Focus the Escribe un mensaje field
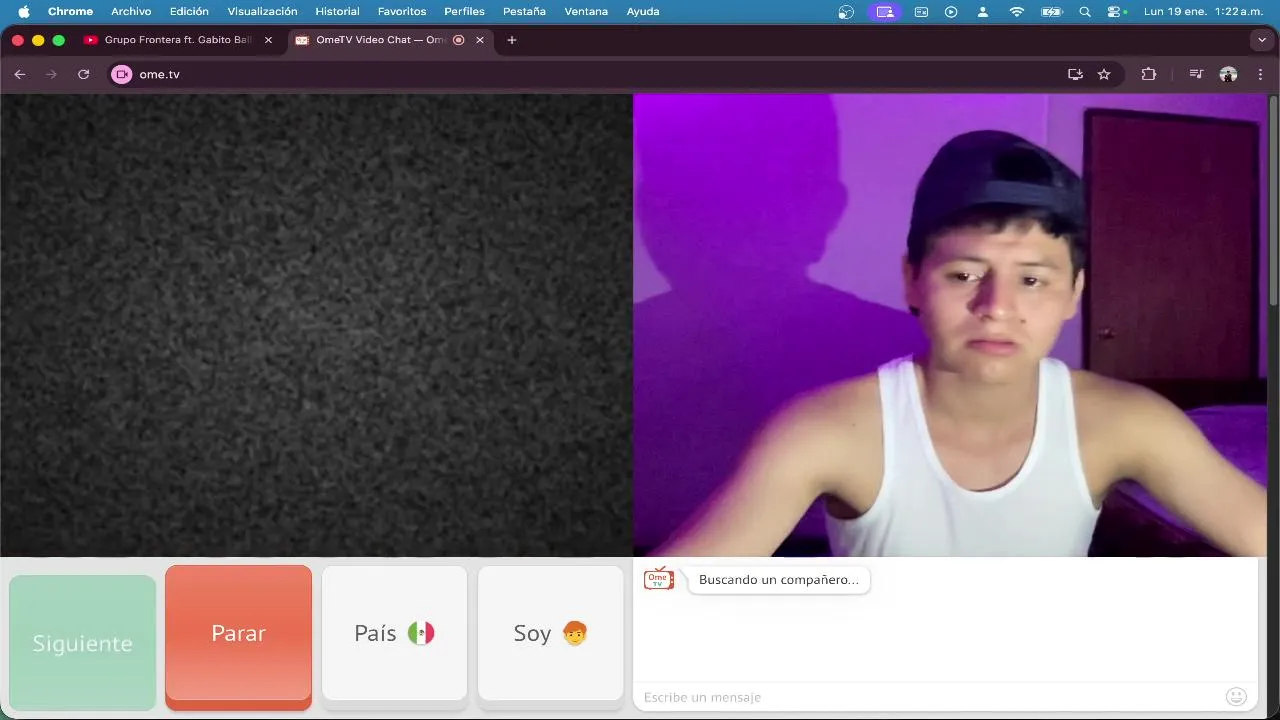 pyautogui.click(x=930, y=697)
